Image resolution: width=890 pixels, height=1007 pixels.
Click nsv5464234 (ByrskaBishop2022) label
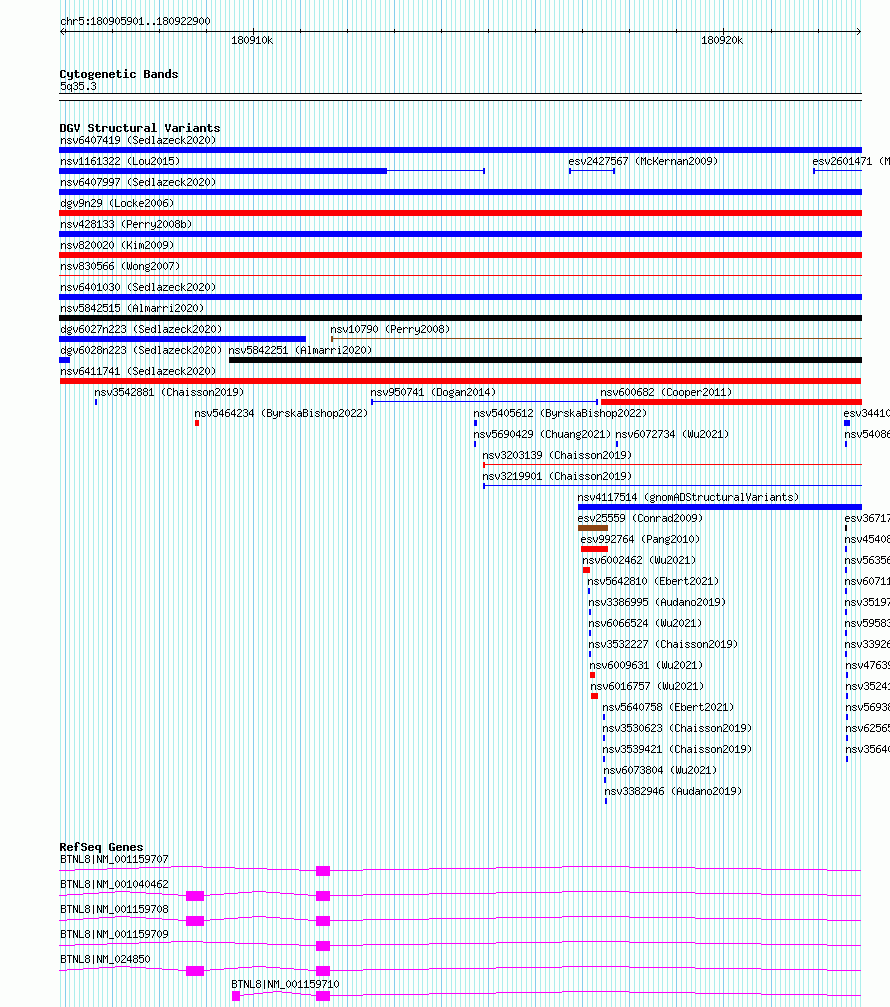pos(281,414)
